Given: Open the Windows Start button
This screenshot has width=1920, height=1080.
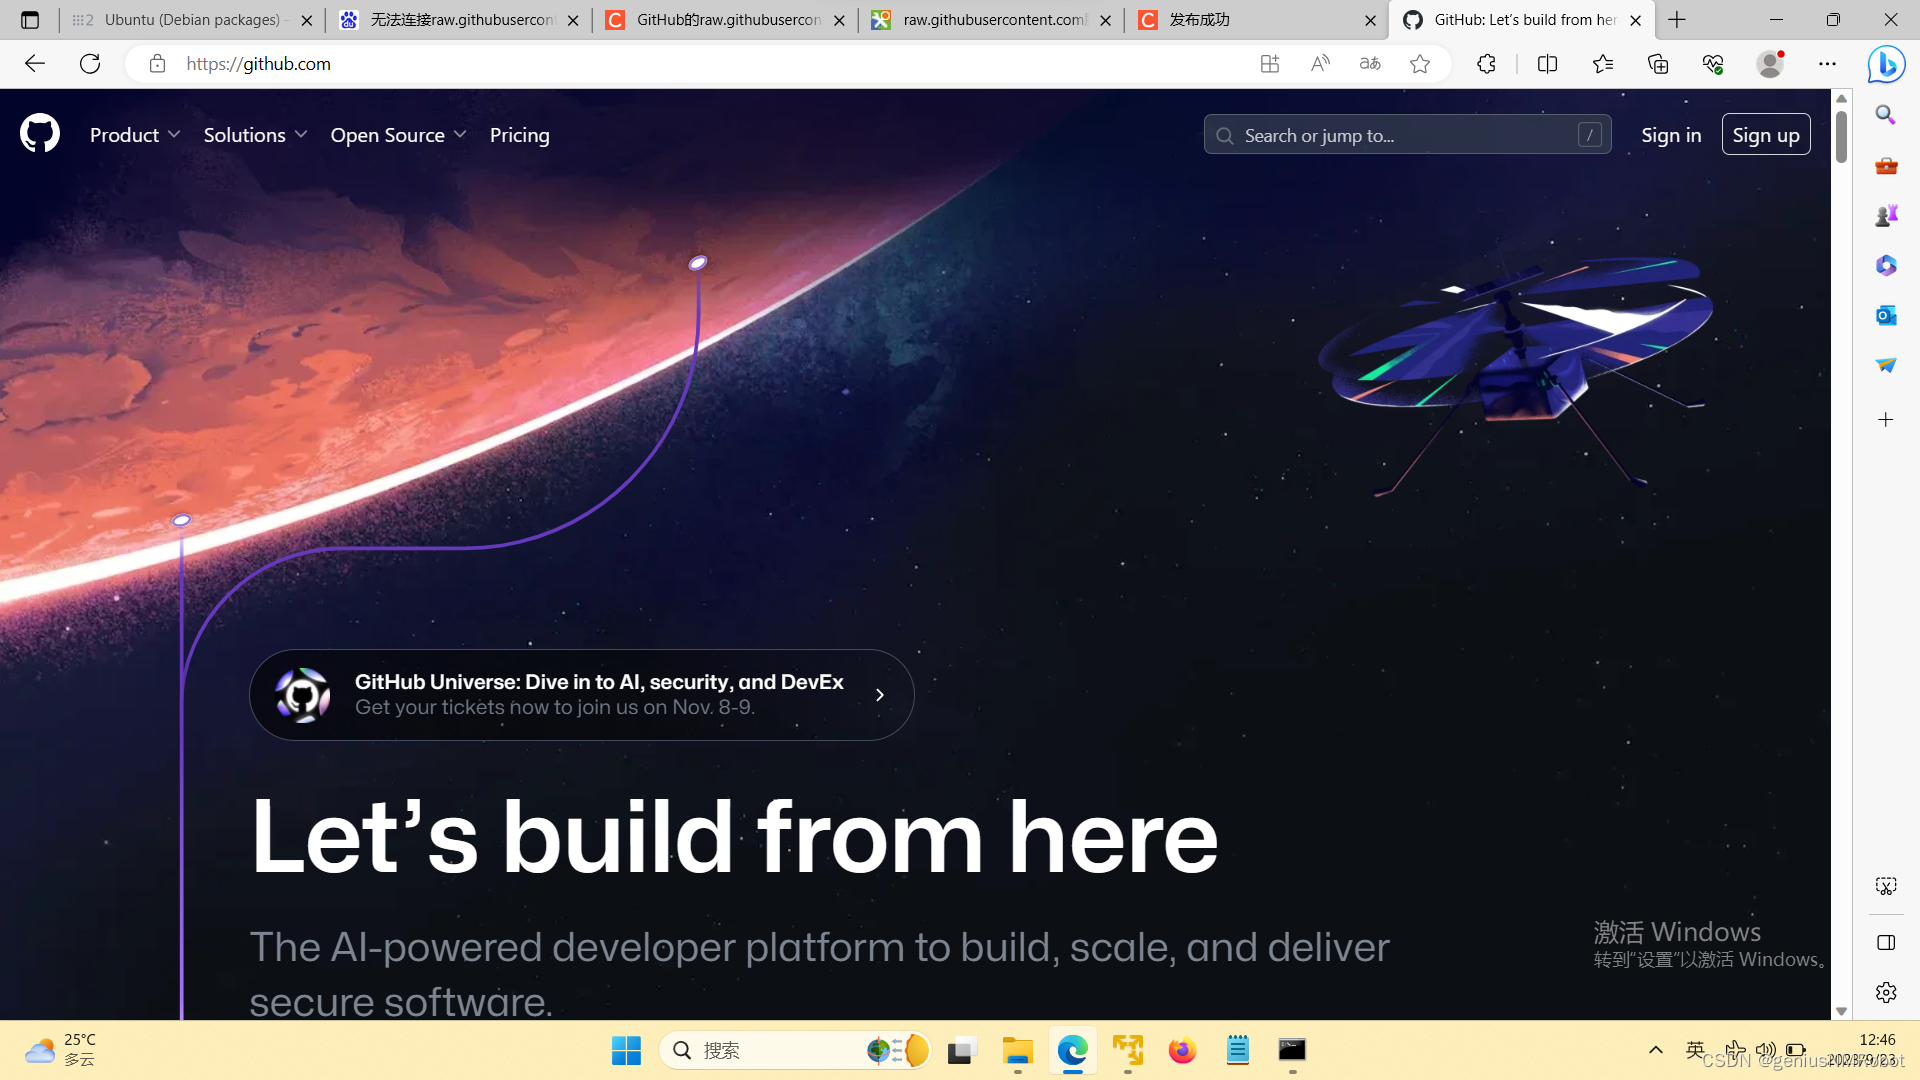Looking at the screenshot, I should (x=626, y=1051).
